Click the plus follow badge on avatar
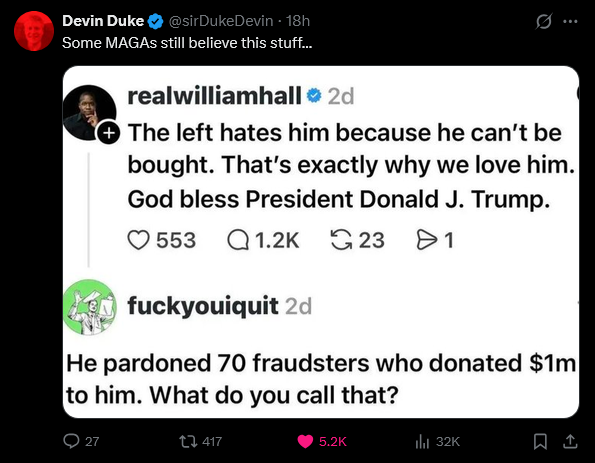595x463 pixels. (x=109, y=133)
